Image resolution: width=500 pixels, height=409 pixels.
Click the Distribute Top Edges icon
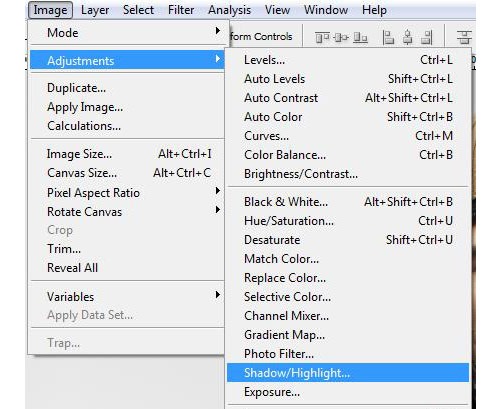coord(464,38)
